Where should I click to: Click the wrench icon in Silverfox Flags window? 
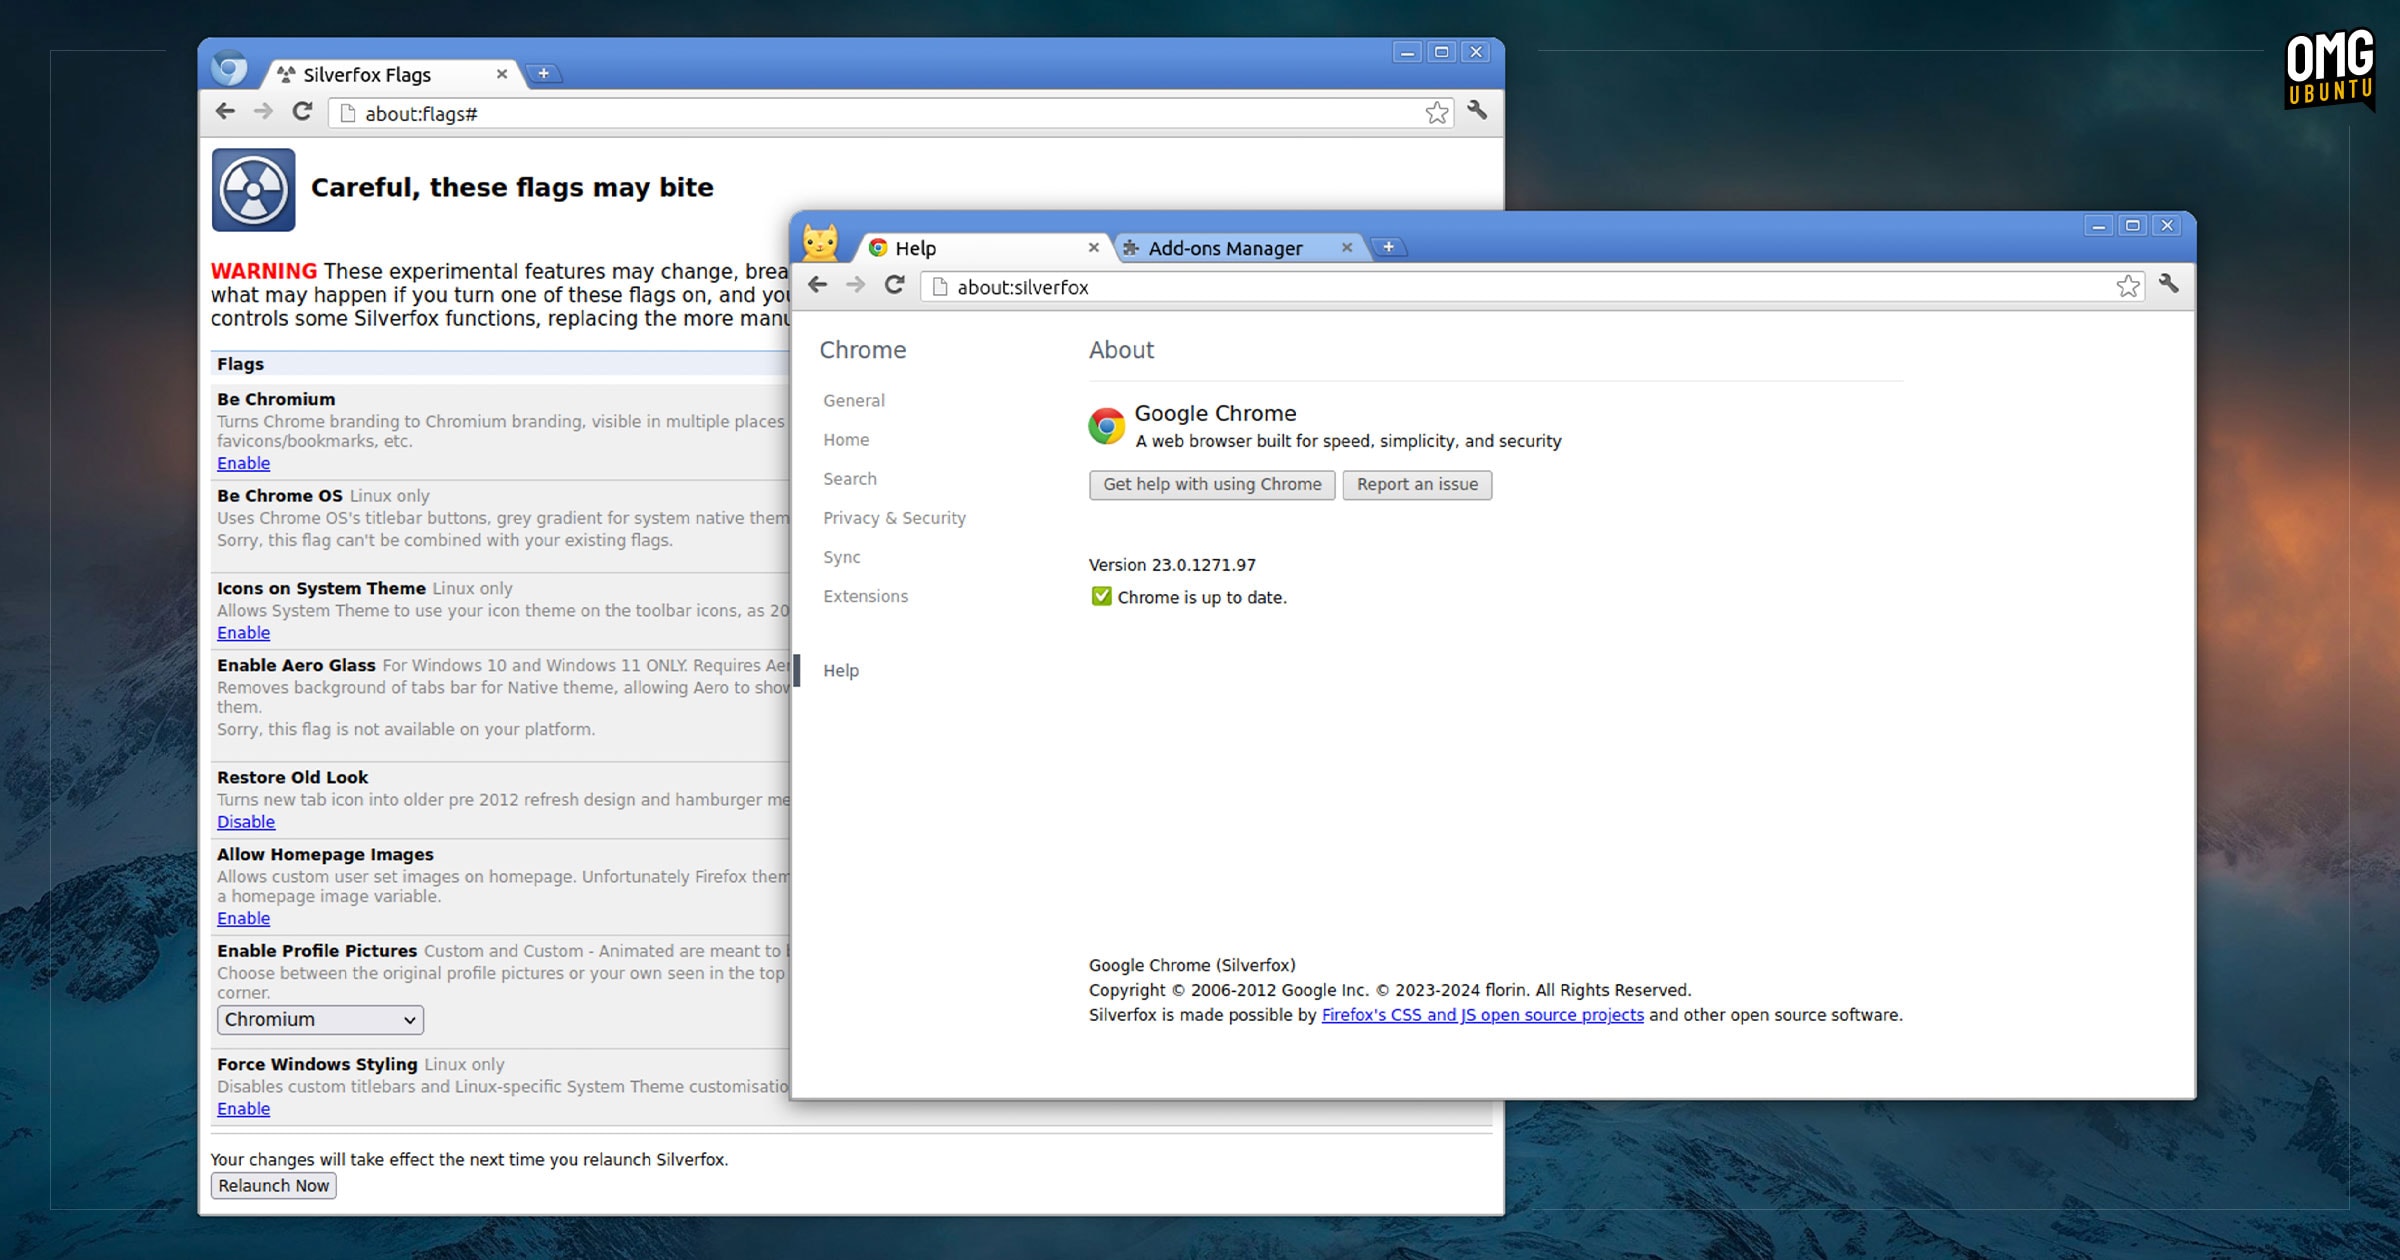click(1477, 111)
